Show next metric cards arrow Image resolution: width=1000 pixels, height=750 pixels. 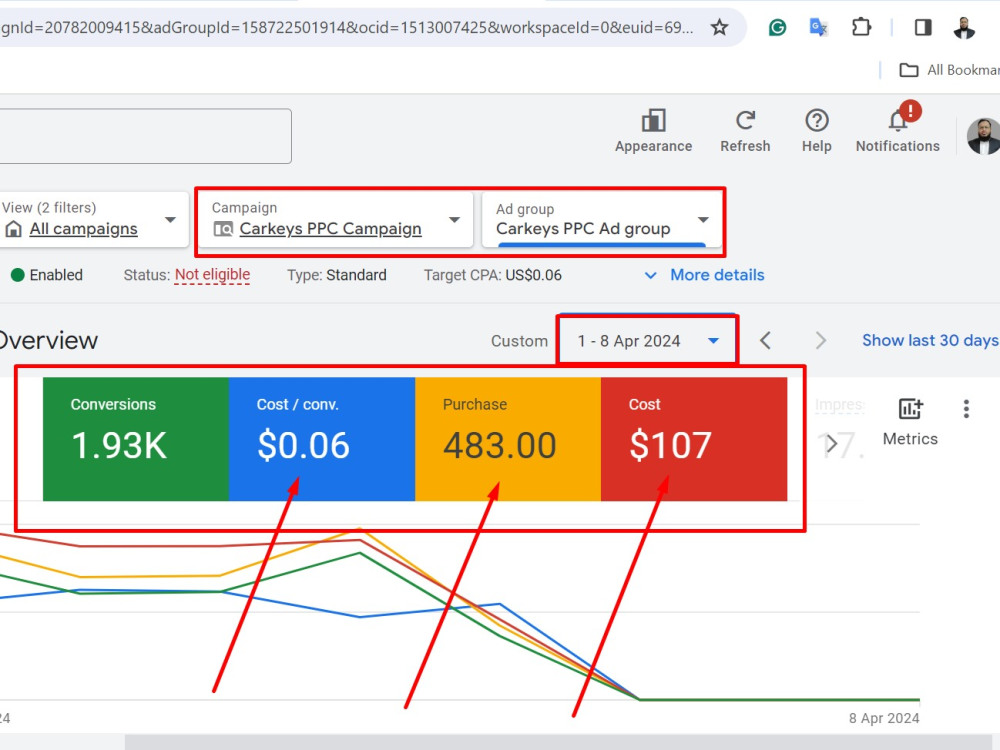830,443
